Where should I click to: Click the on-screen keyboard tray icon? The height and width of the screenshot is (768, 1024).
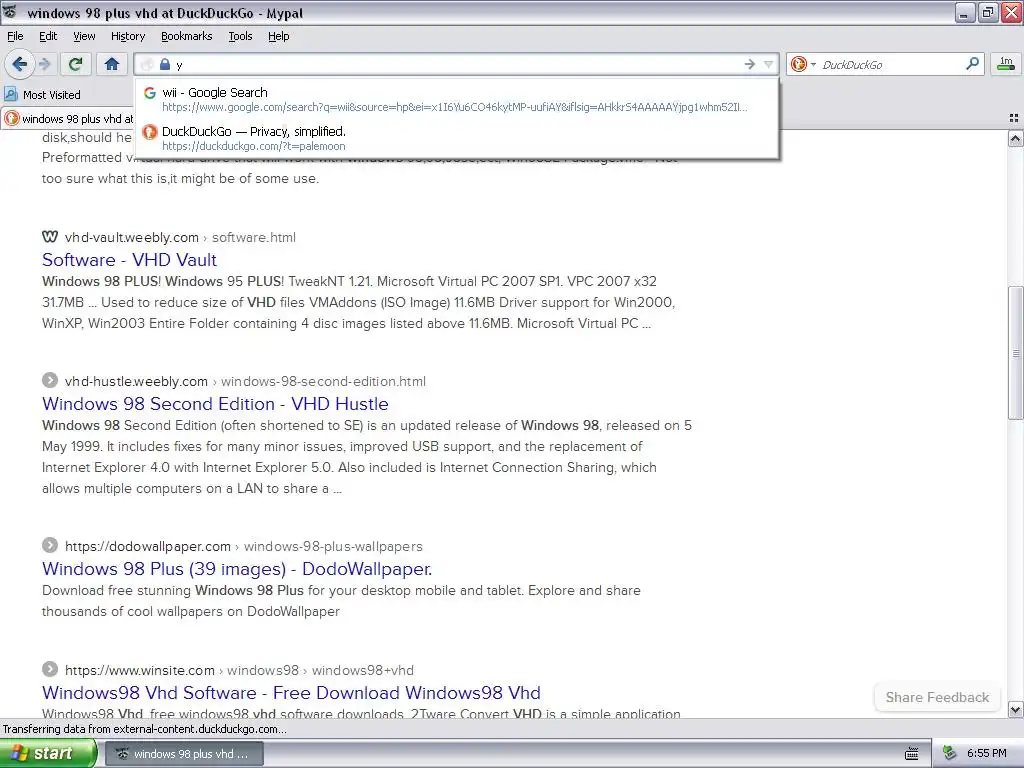point(912,754)
